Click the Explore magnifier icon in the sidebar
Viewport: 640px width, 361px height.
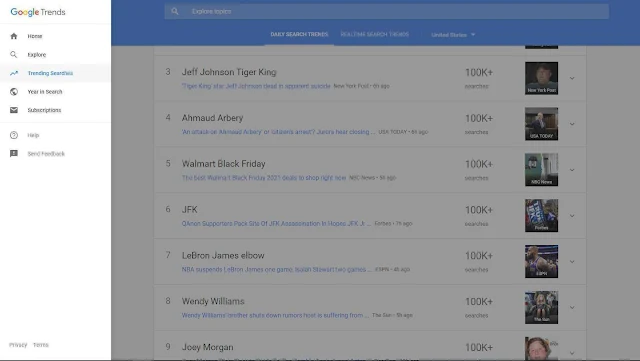[x=14, y=54]
